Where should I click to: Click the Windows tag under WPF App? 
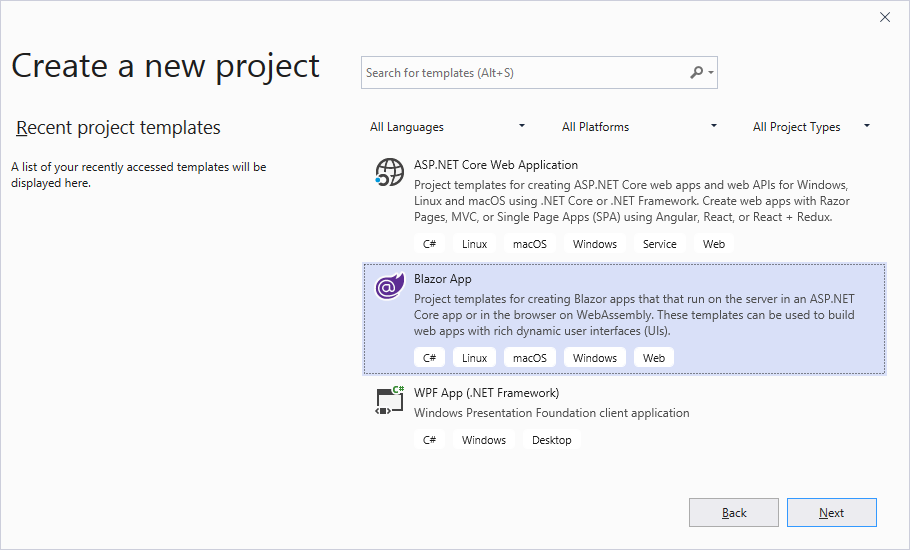coord(484,440)
